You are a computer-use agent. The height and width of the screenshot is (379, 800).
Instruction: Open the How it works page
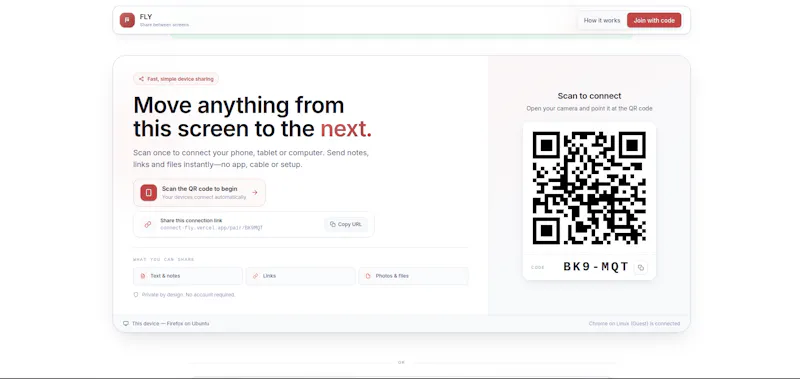[x=602, y=20]
